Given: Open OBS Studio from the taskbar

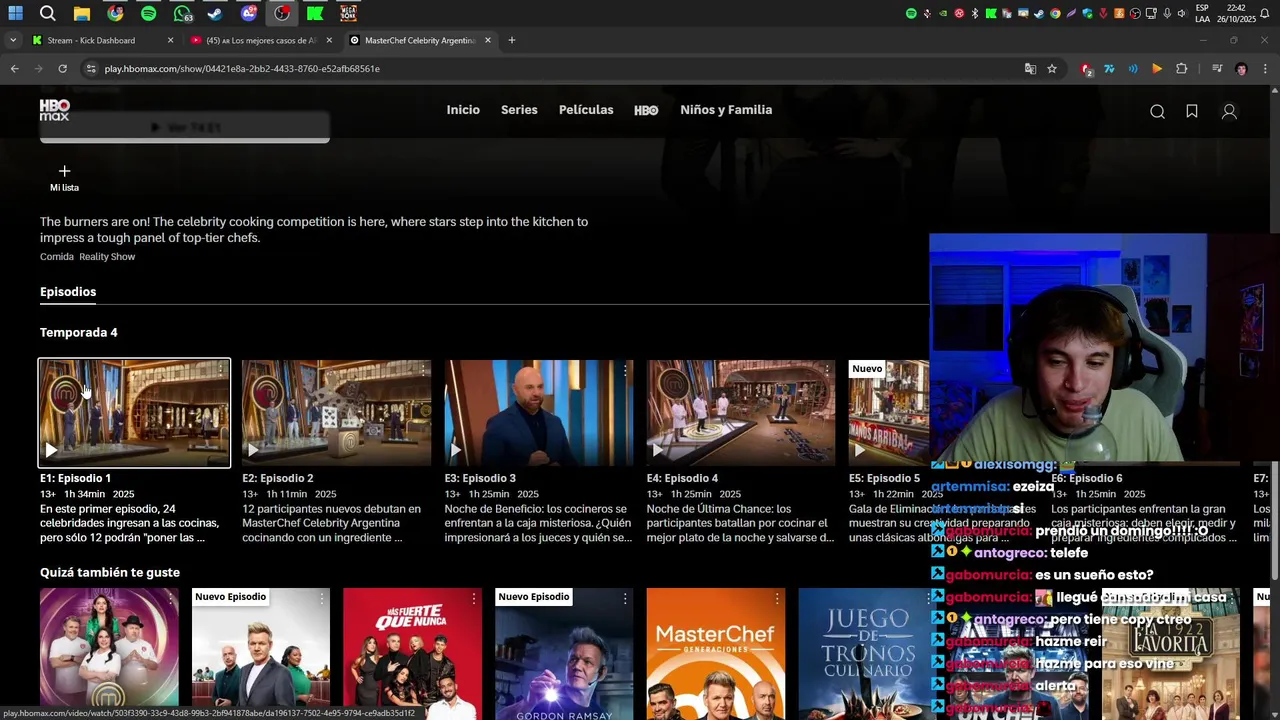Looking at the screenshot, I should (282, 13).
